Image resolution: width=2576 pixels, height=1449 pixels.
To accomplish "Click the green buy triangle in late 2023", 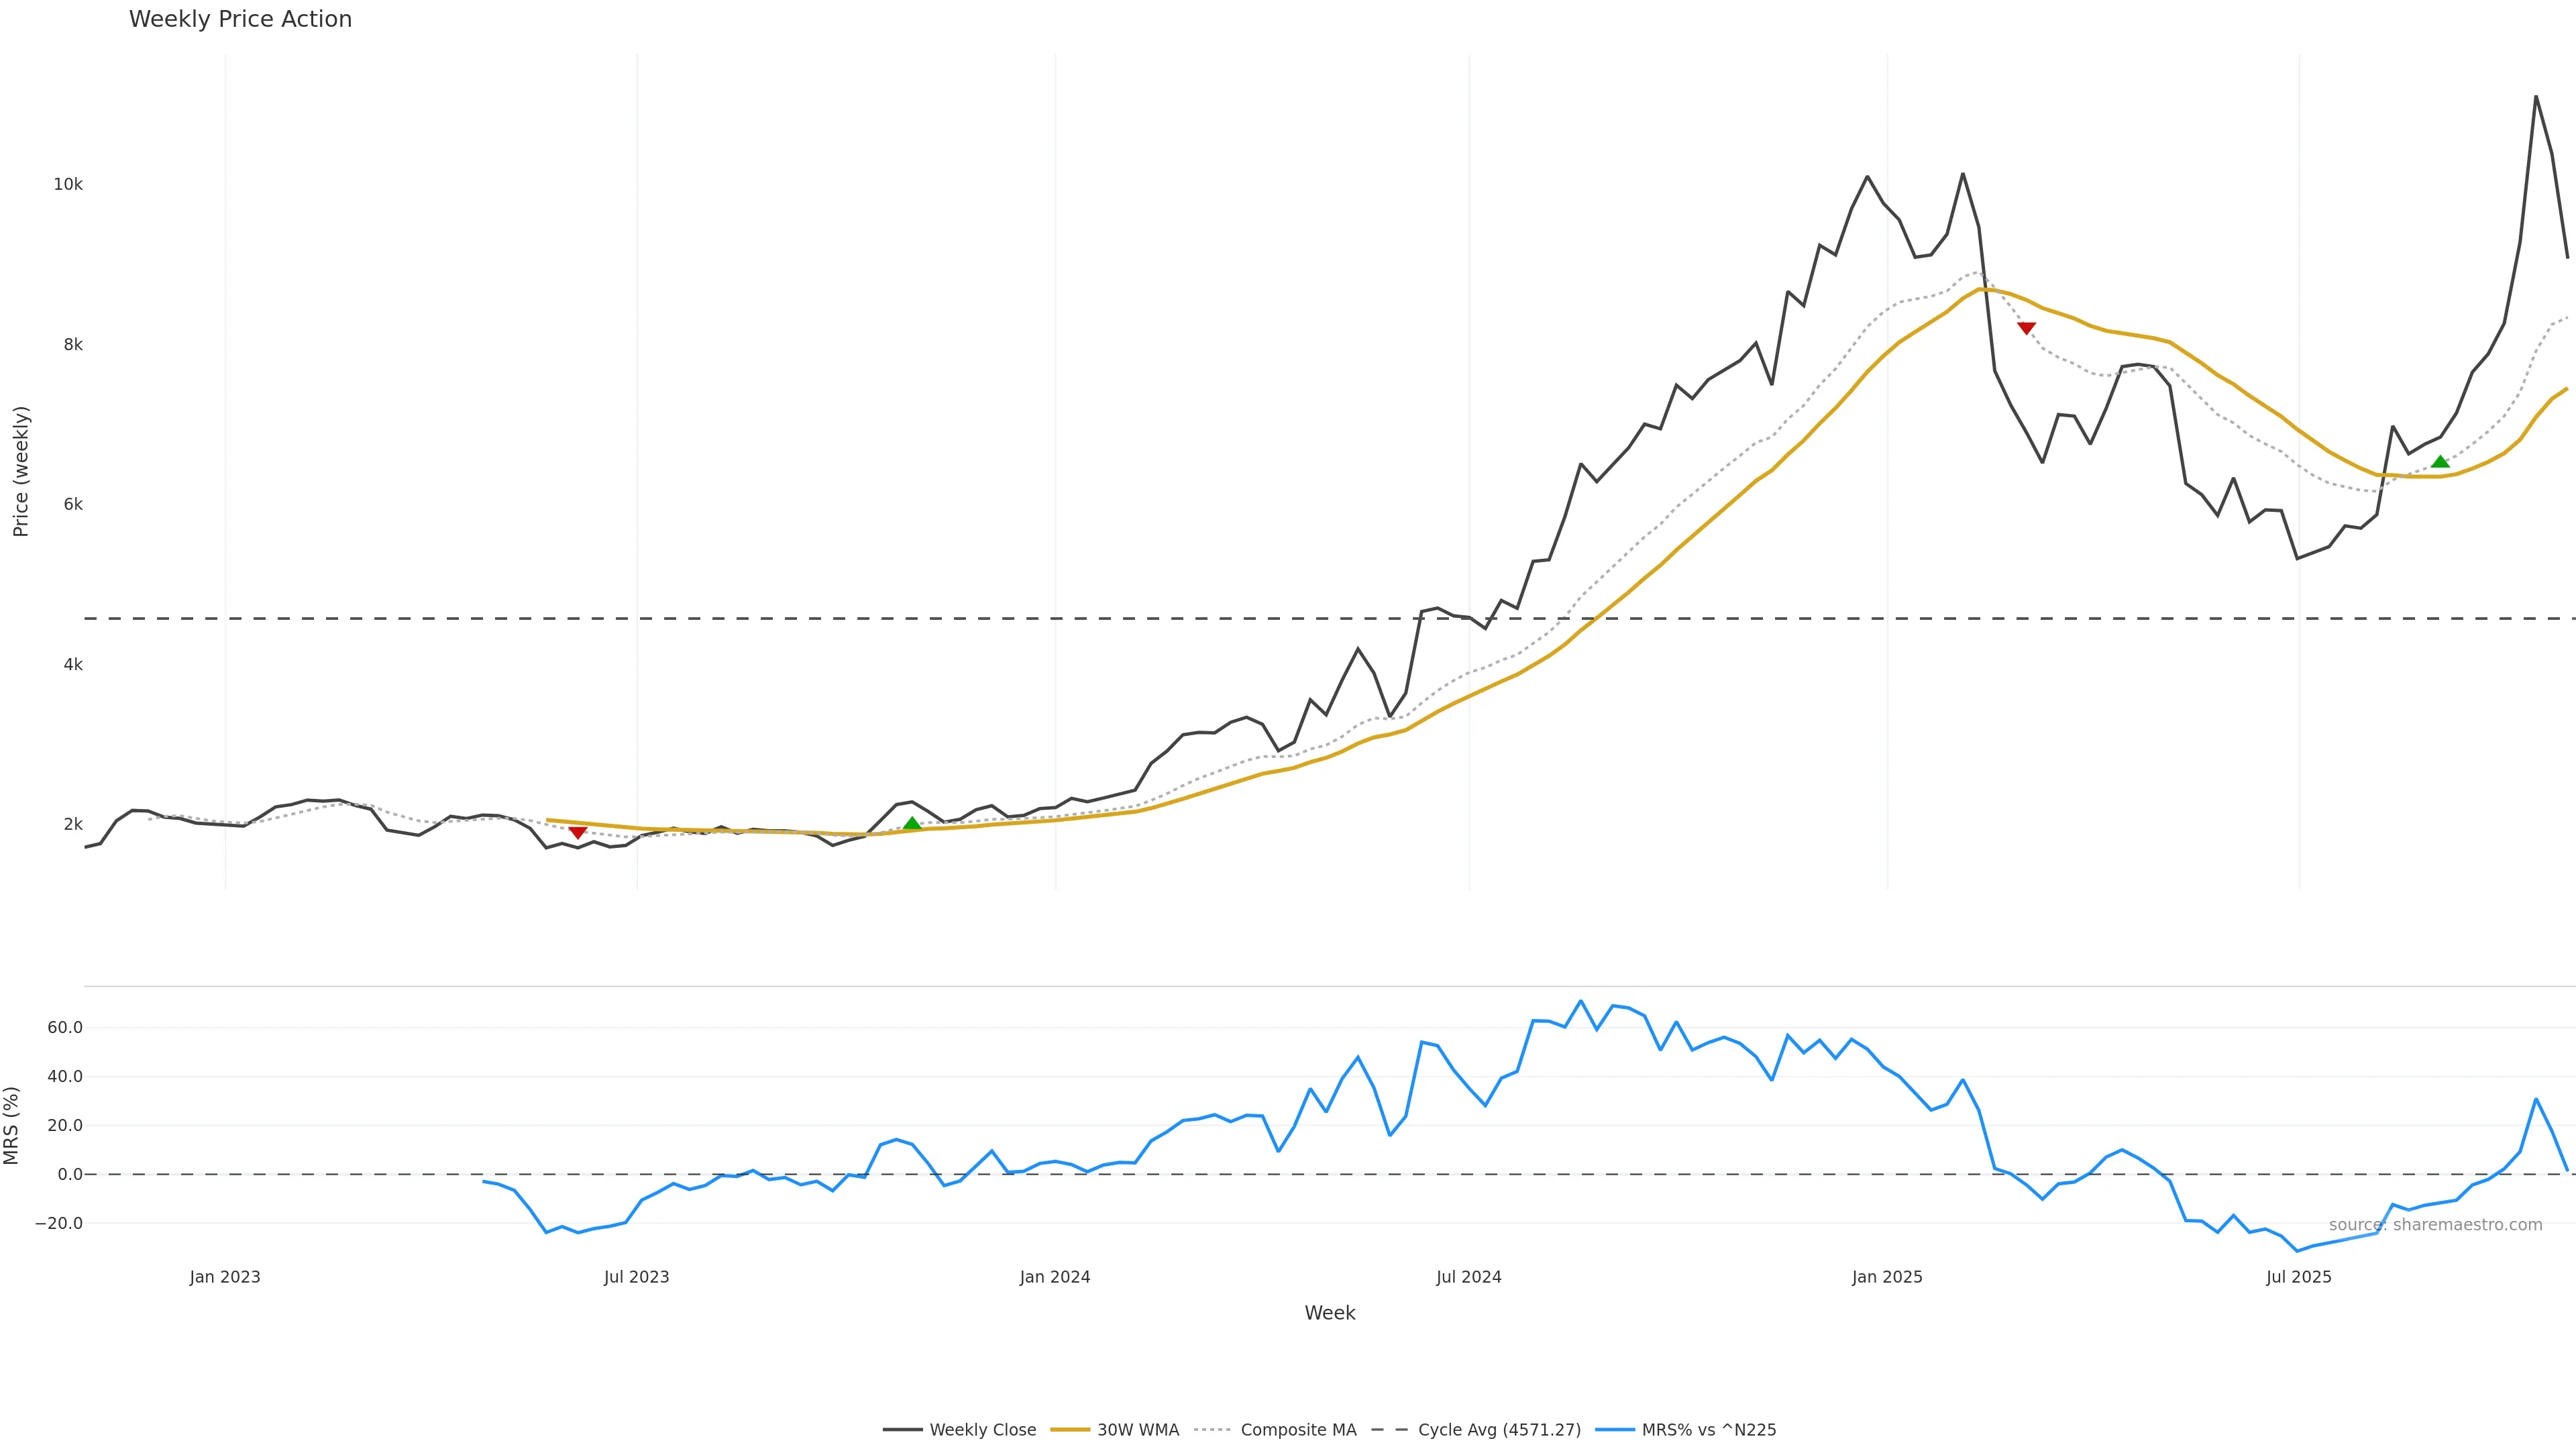I will [912, 824].
